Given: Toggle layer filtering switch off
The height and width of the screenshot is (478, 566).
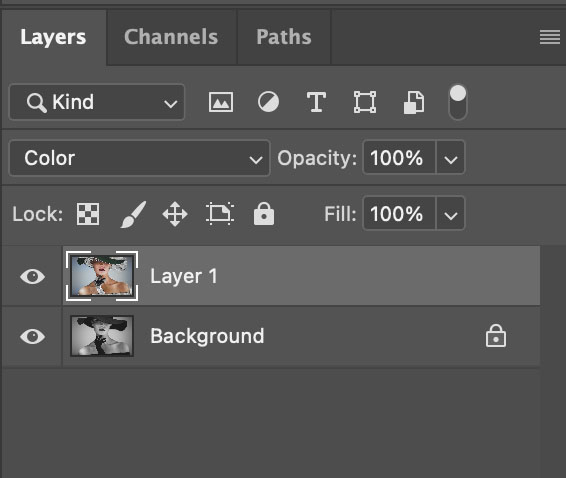Looking at the screenshot, I should (458, 103).
